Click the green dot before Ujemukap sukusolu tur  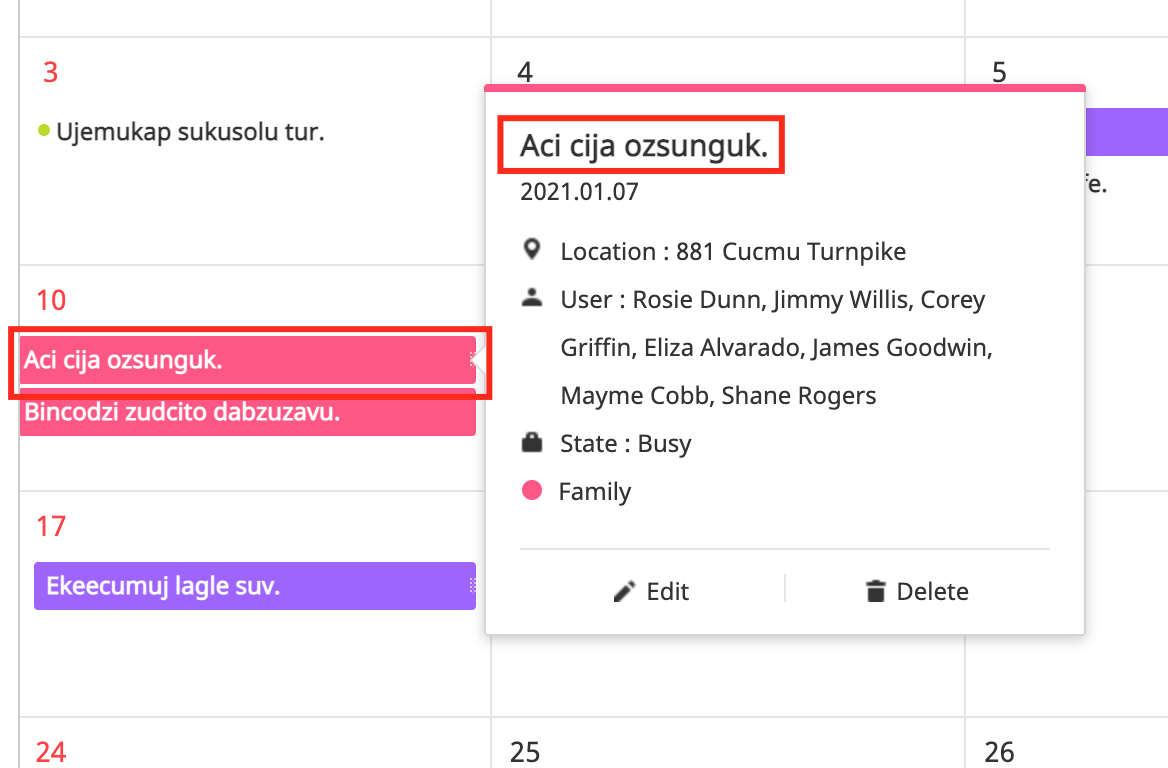[x=42, y=129]
